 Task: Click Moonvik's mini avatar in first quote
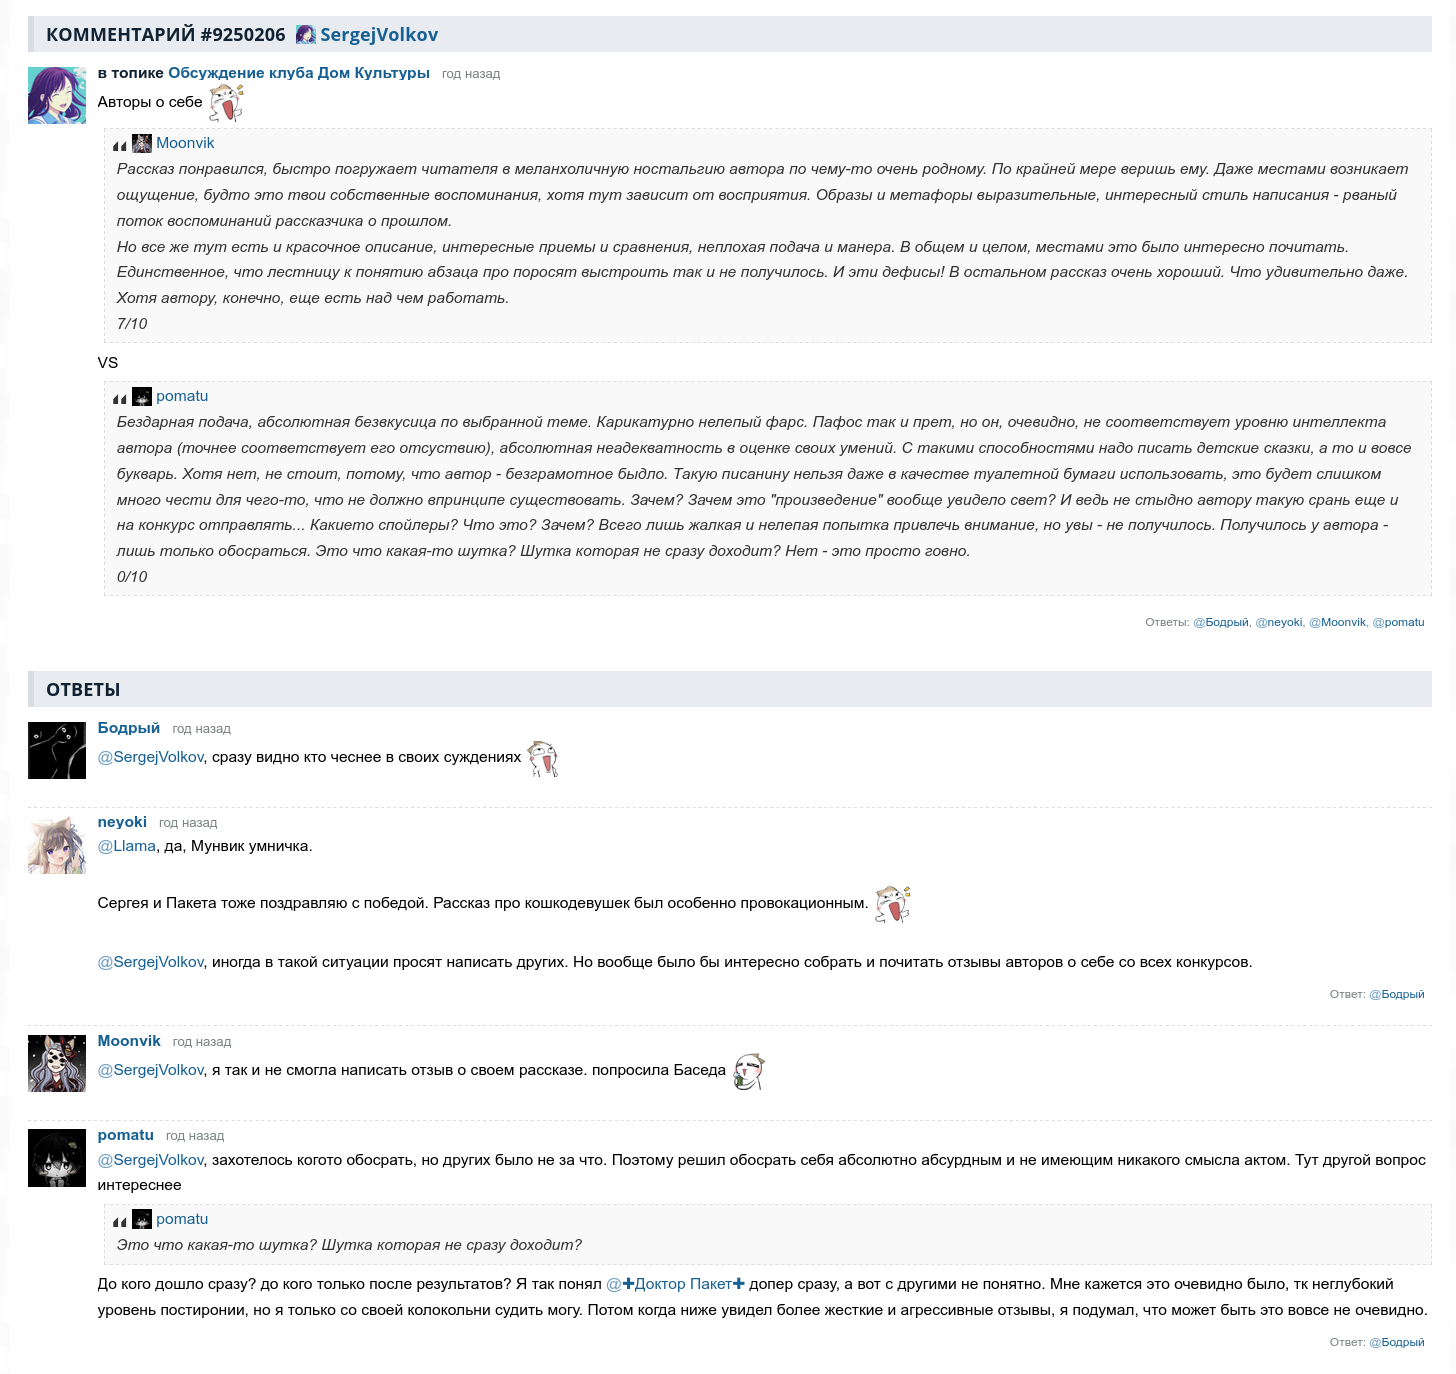(x=142, y=143)
